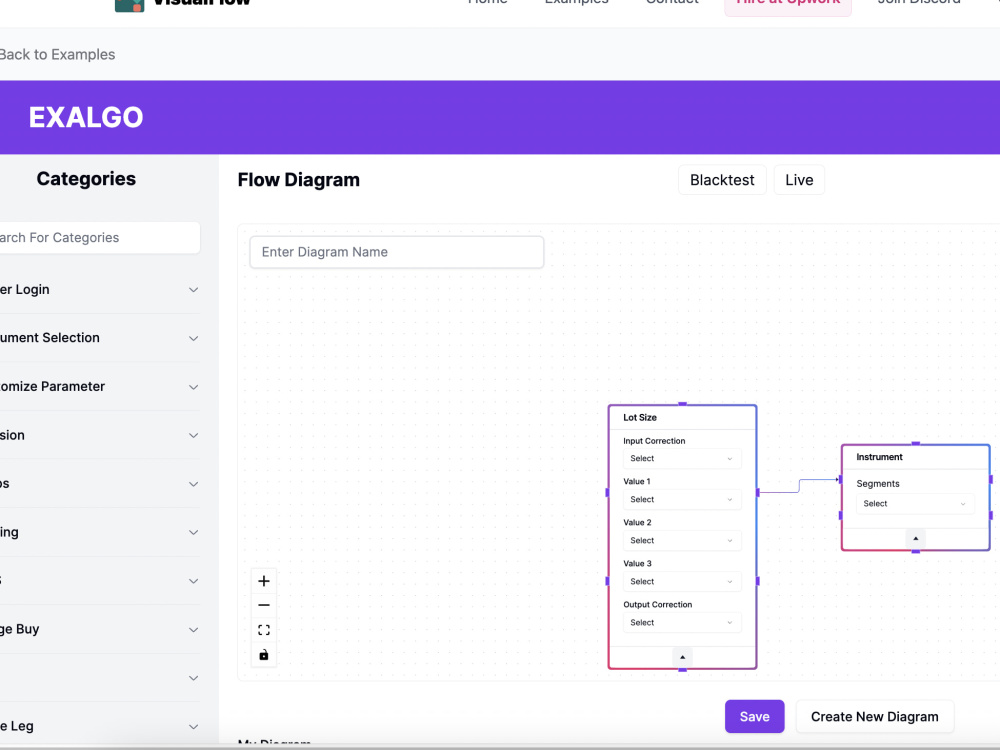Zoom in on the flow canvas
1000x750 pixels.
click(x=263, y=581)
